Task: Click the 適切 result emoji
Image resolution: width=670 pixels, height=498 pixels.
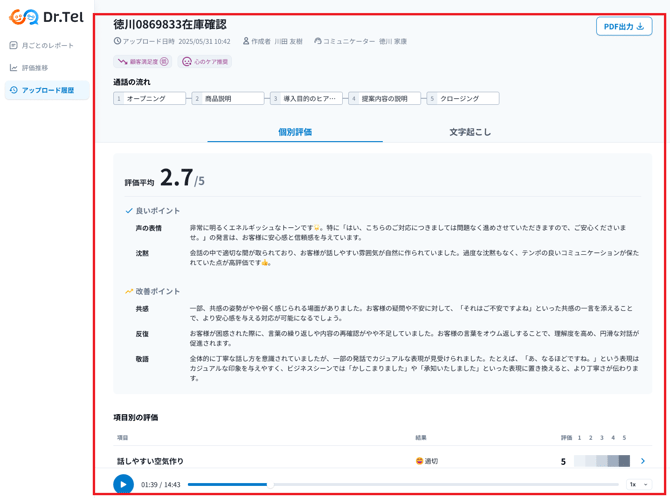Action: pyautogui.click(x=419, y=461)
